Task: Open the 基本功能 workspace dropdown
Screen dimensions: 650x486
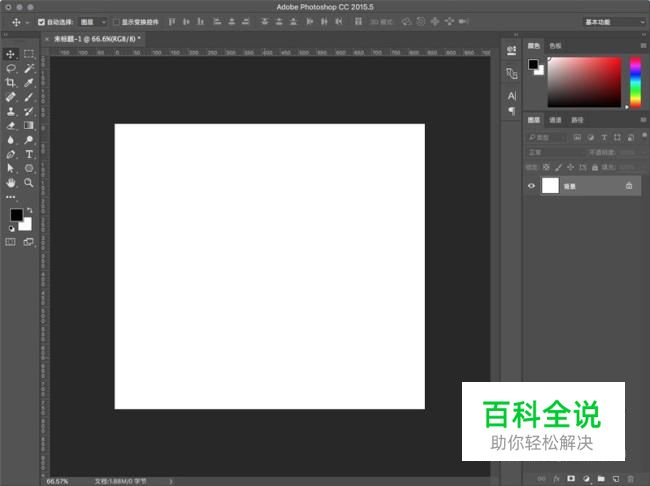Action: click(613, 21)
